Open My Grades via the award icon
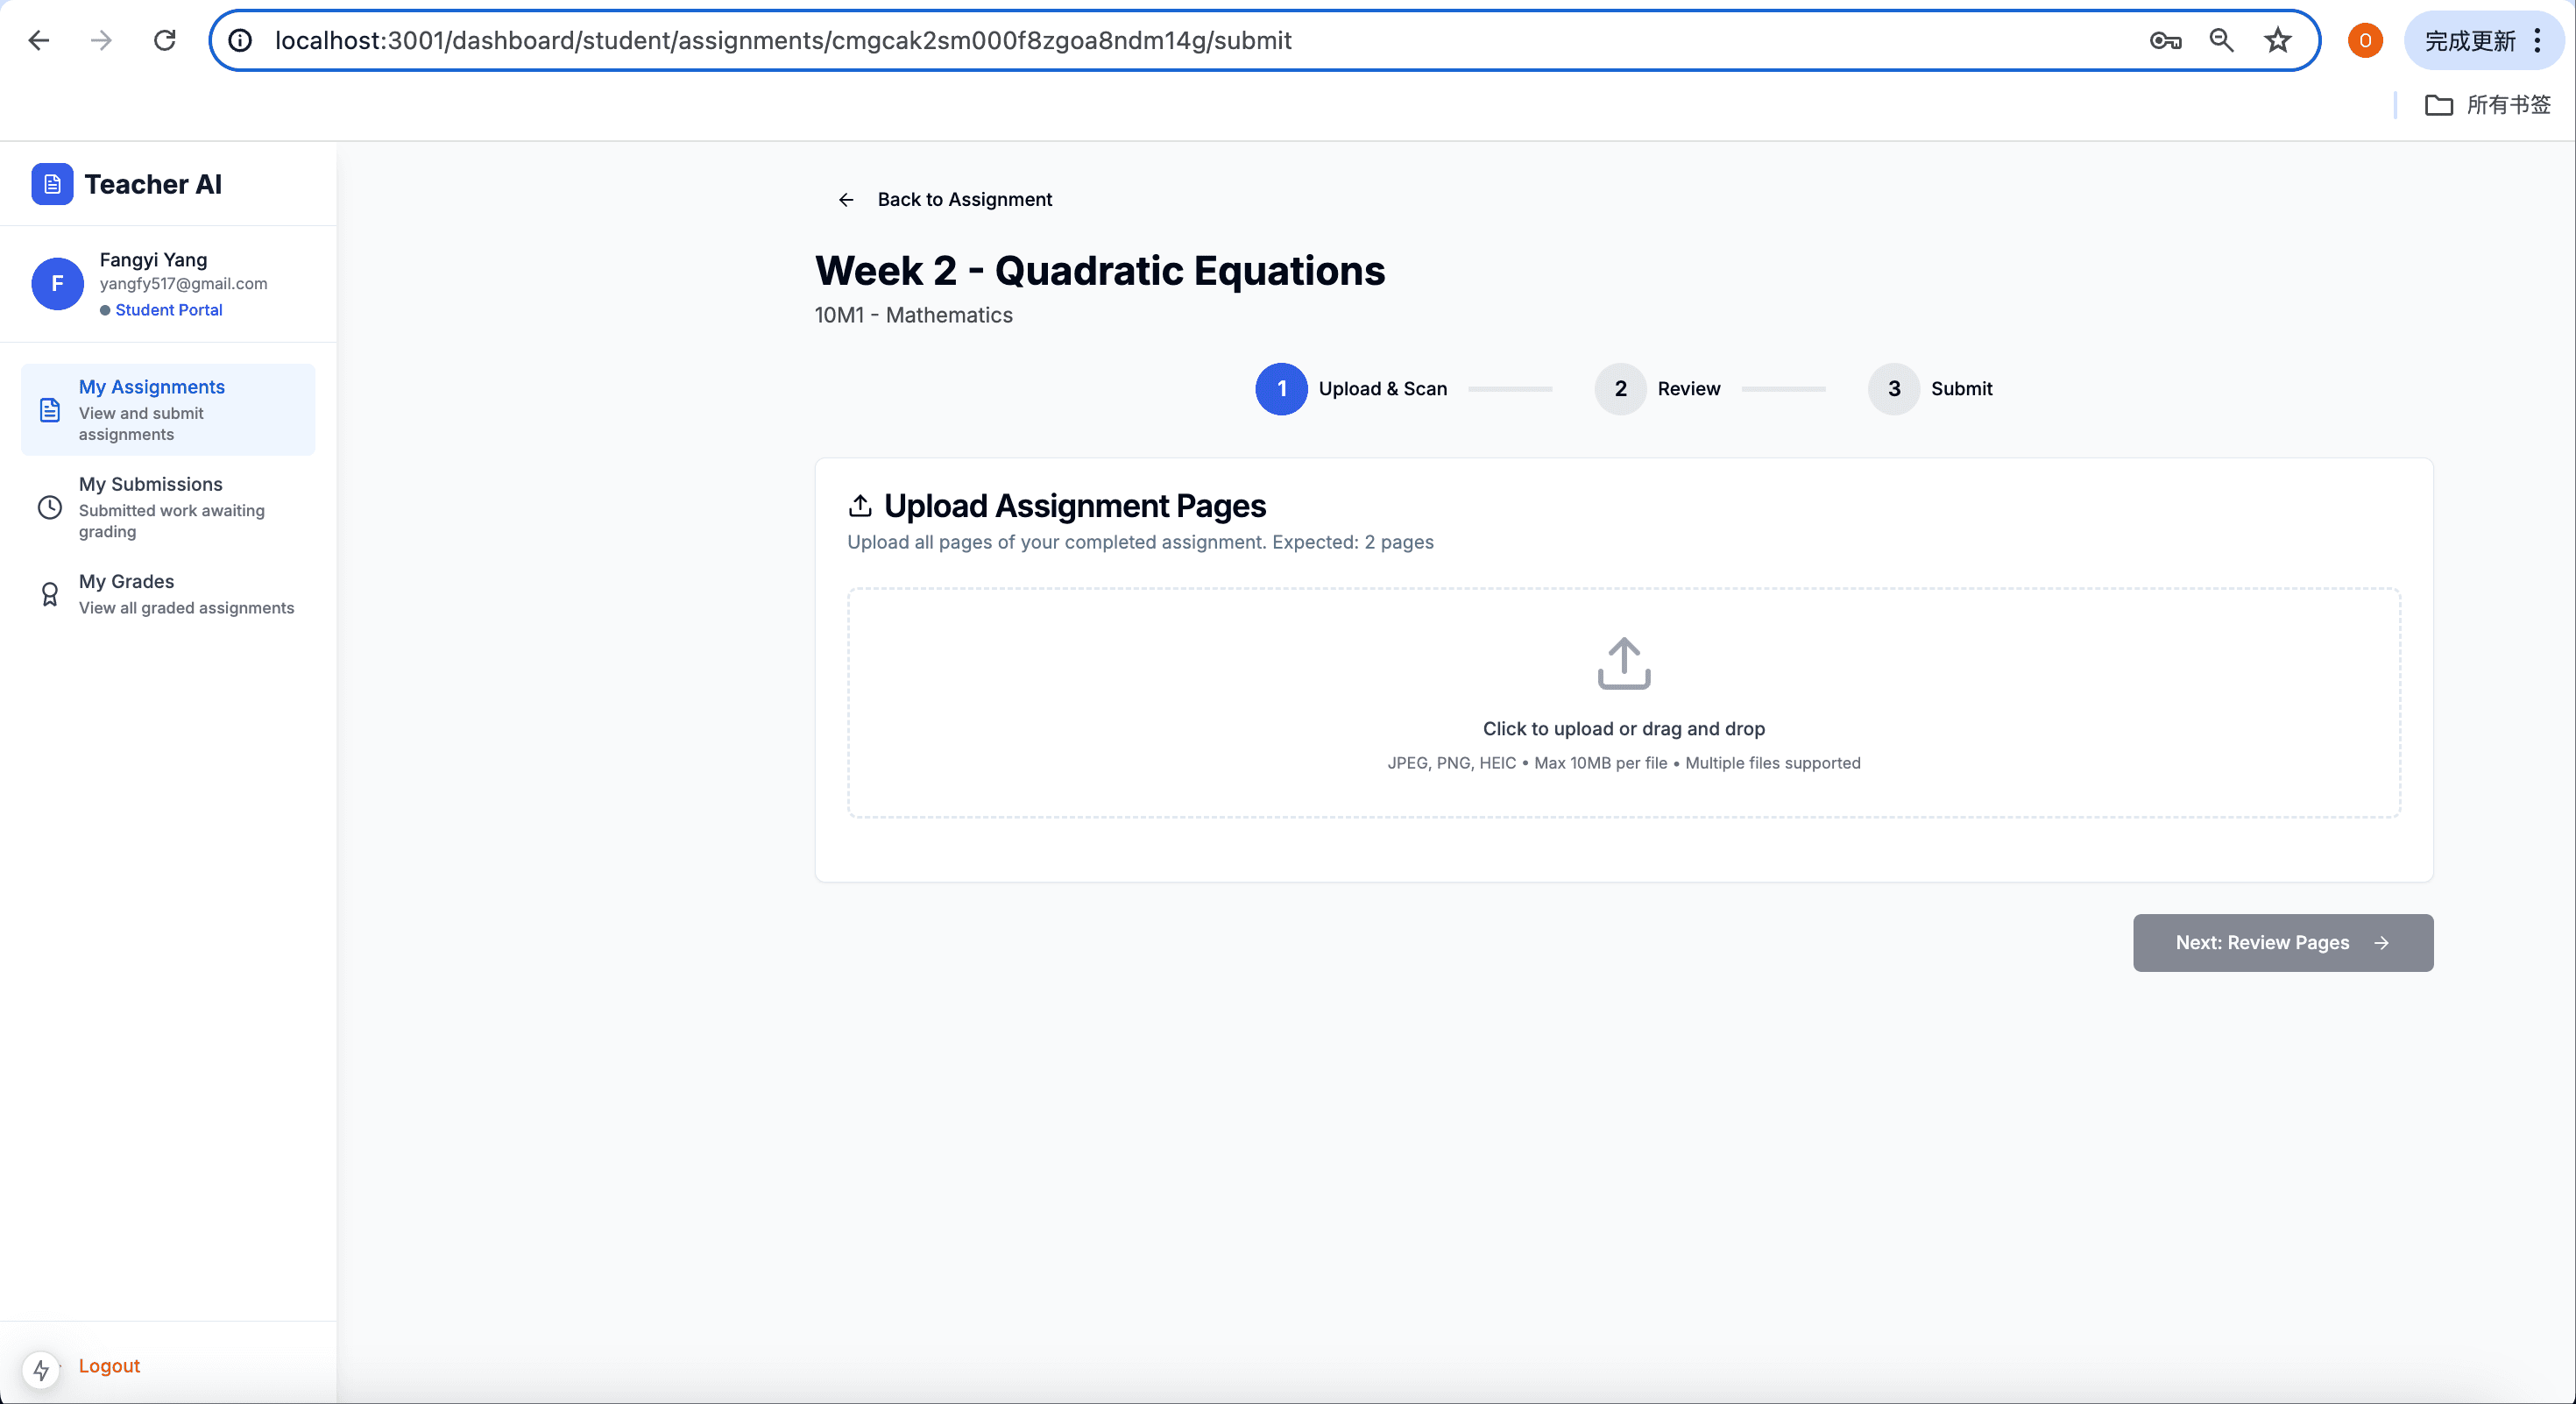The image size is (2576, 1404). click(x=50, y=594)
